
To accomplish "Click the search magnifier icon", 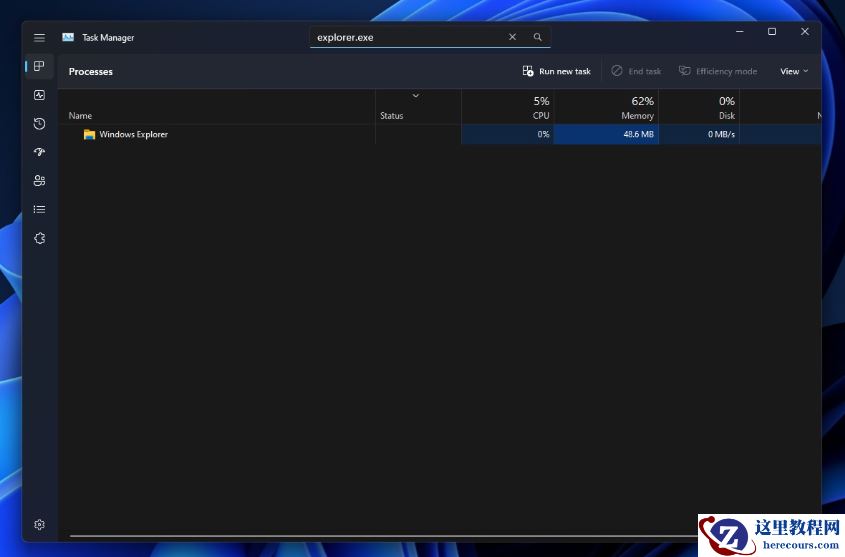I will coord(537,37).
